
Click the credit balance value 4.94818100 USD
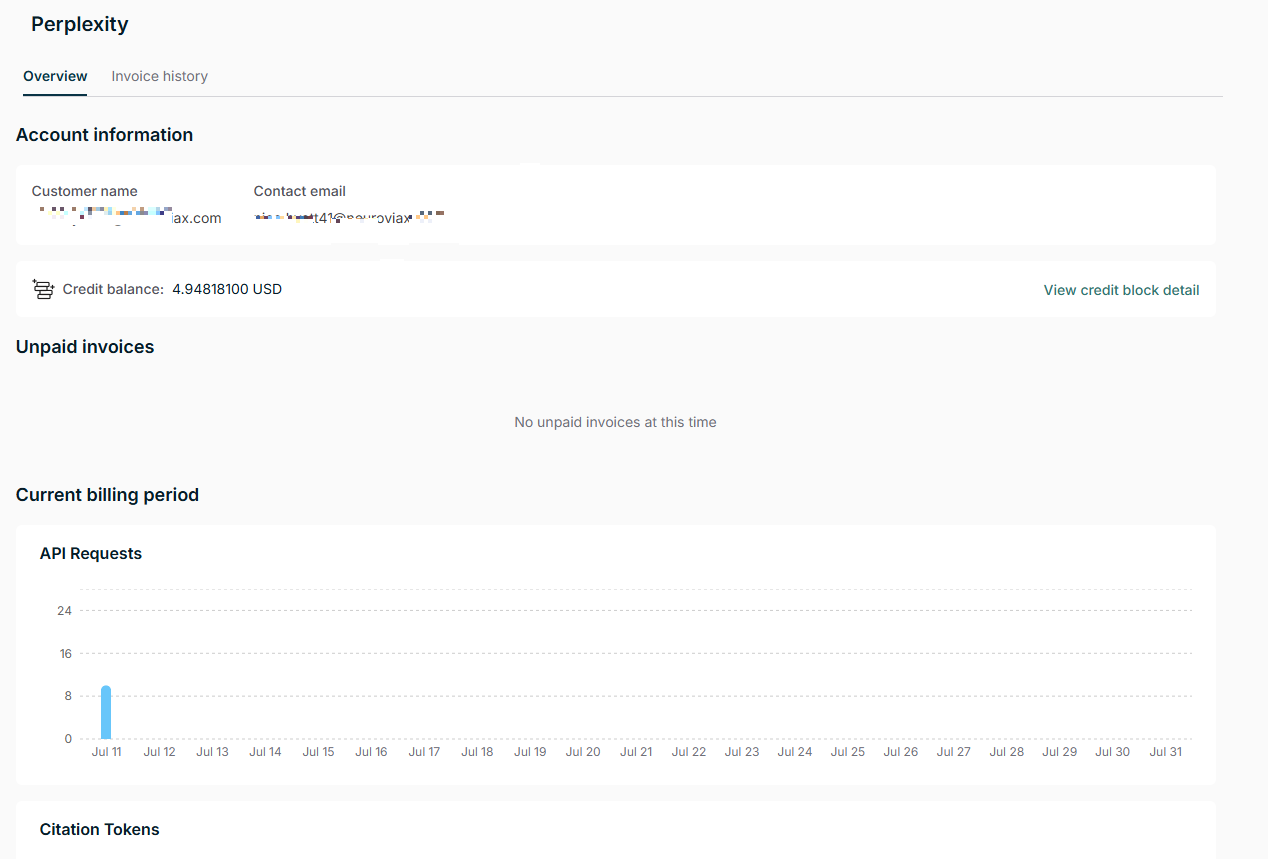click(227, 289)
